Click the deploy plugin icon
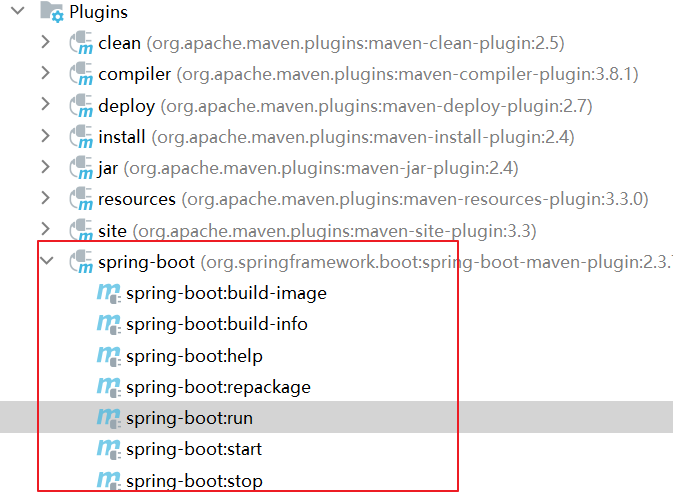This screenshot has width=673, height=494. (x=81, y=106)
